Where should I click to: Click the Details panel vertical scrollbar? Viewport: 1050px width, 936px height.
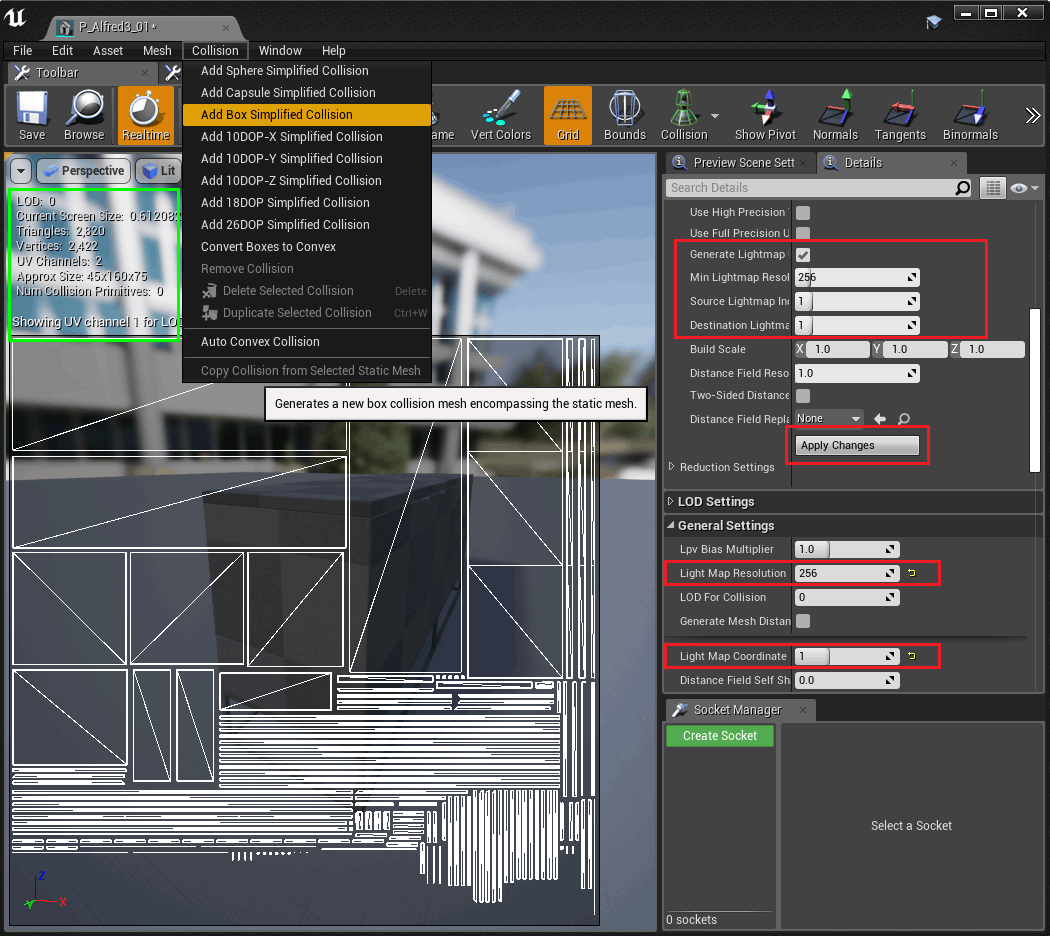click(x=1035, y=390)
